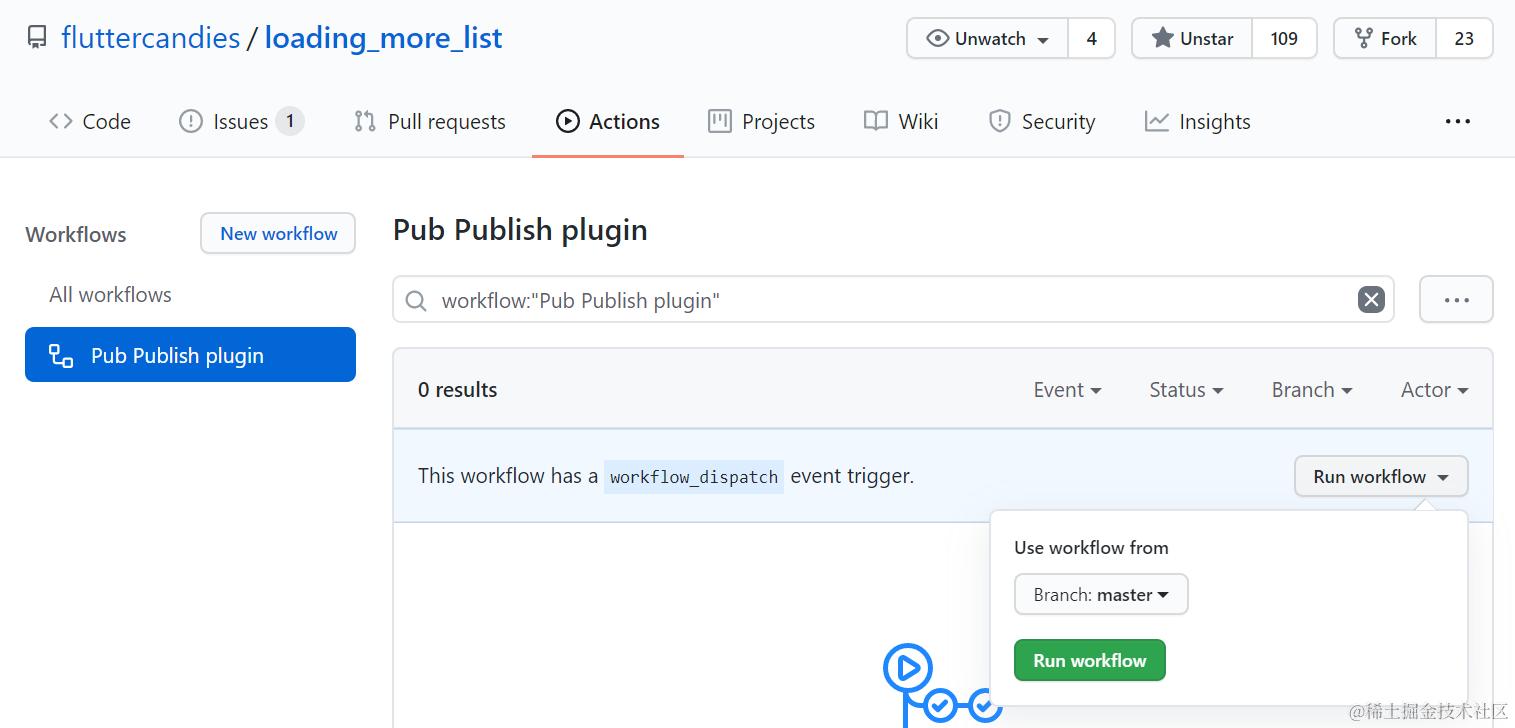The image size is (1515, 728).
Task: Click the New workflow button
Action: point(278,233)
